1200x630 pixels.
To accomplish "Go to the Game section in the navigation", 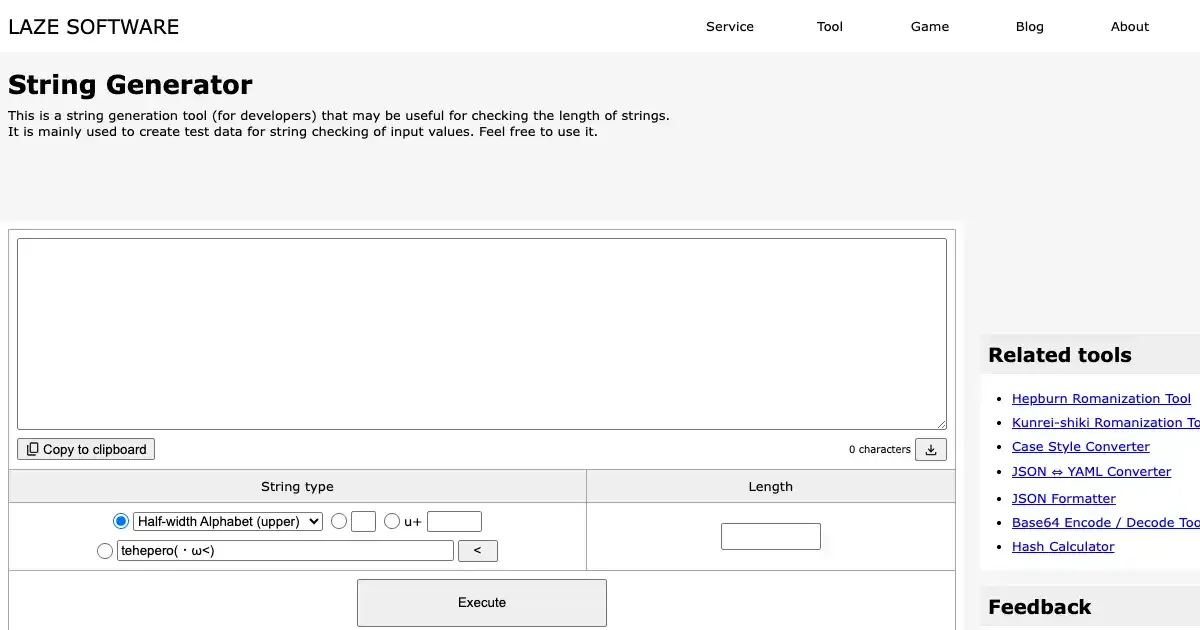I will tap(930, 27).
